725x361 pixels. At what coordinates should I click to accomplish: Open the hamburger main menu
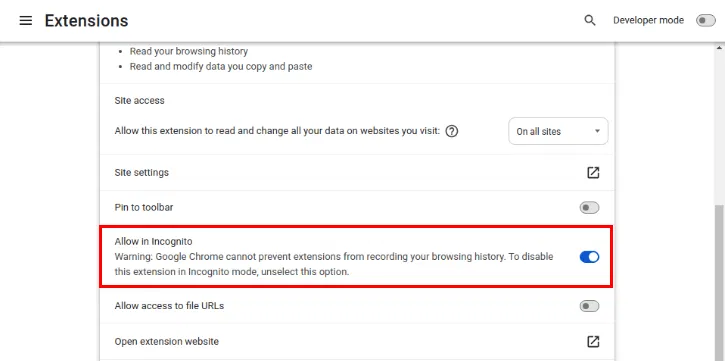click(x=26, y=21)
